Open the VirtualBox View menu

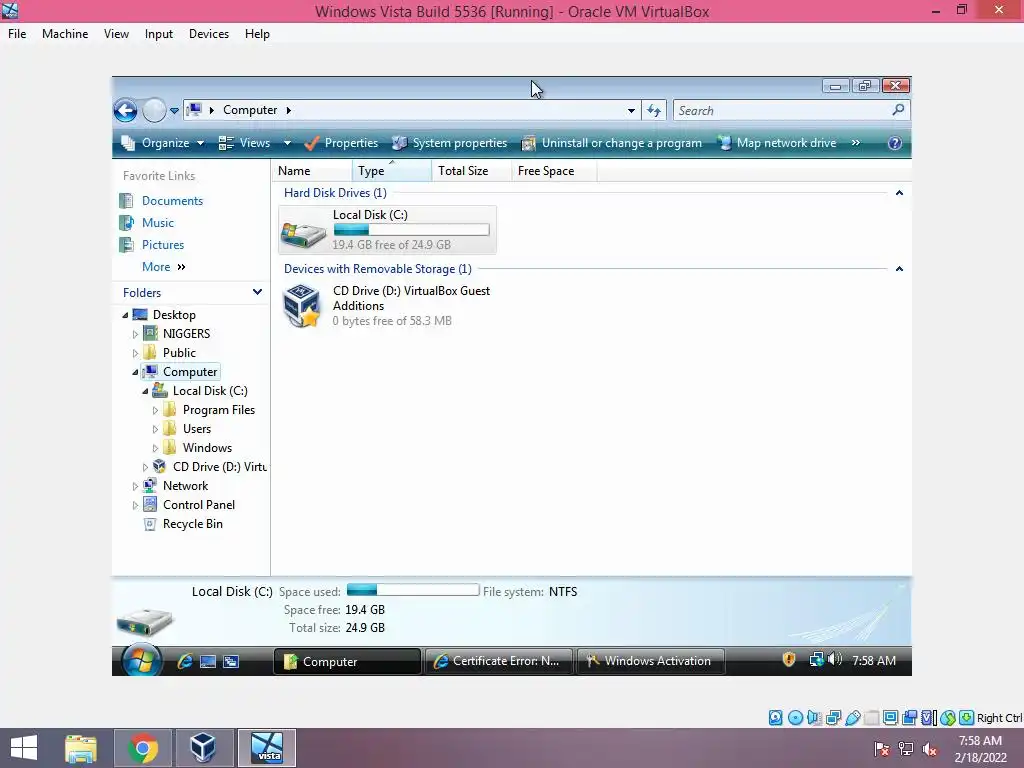click(116, 34)
